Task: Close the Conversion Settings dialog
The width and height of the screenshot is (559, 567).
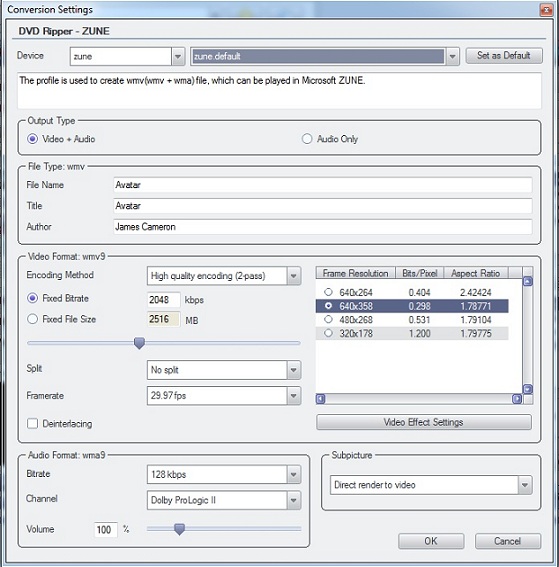Action: [546, 9]
